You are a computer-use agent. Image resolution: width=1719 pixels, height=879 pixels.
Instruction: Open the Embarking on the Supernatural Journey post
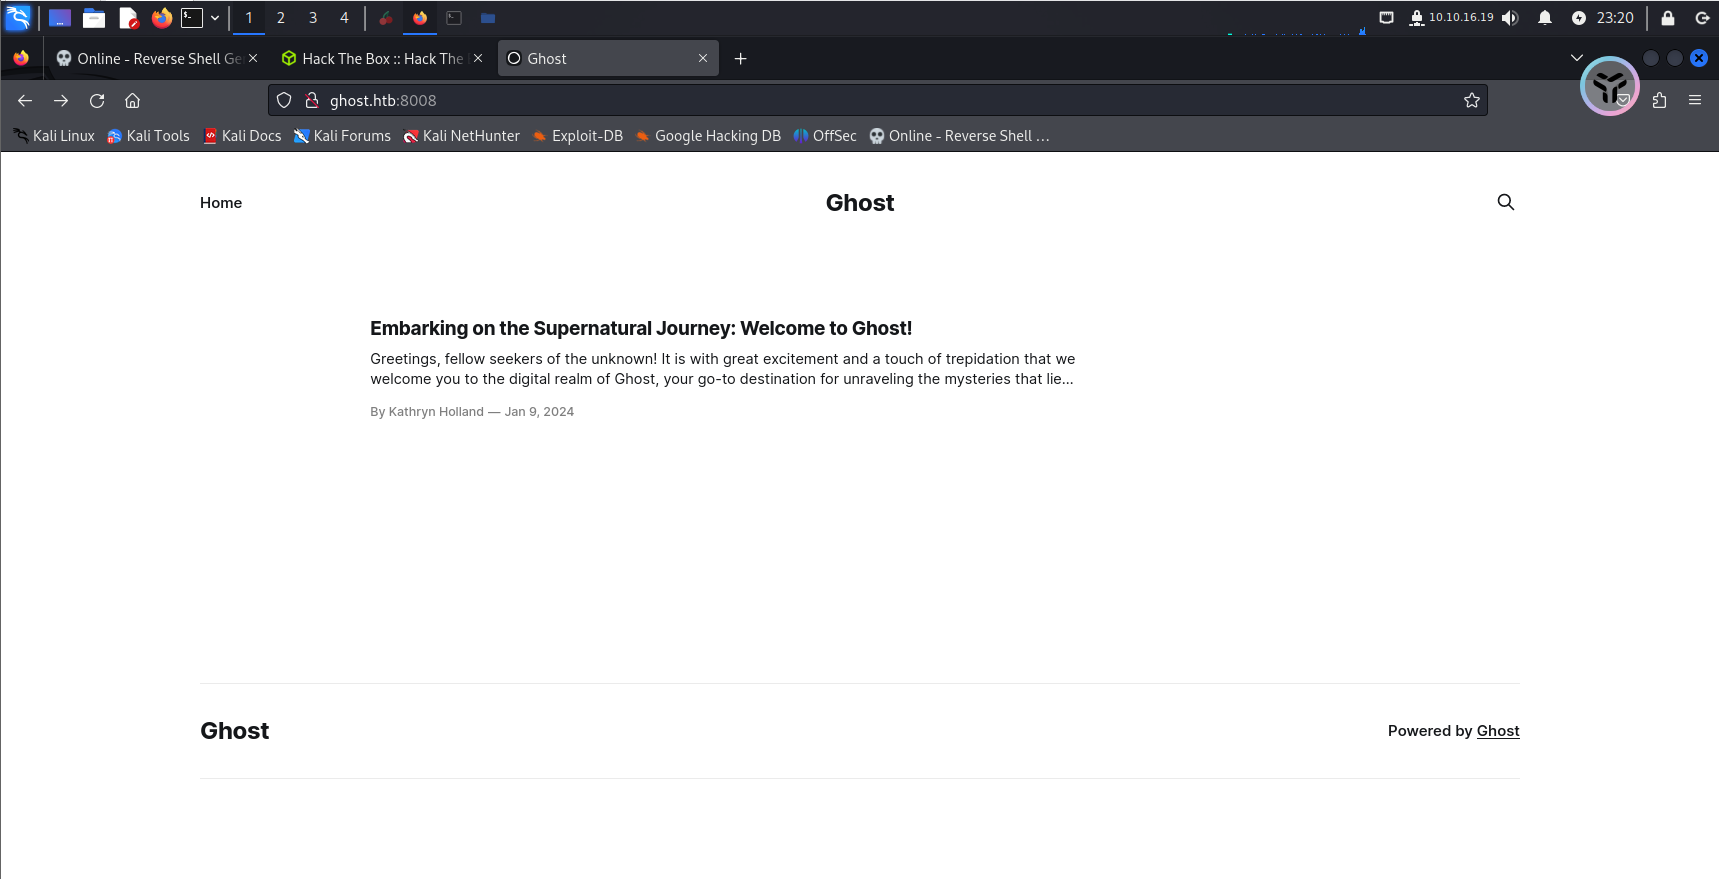[640, 328]
